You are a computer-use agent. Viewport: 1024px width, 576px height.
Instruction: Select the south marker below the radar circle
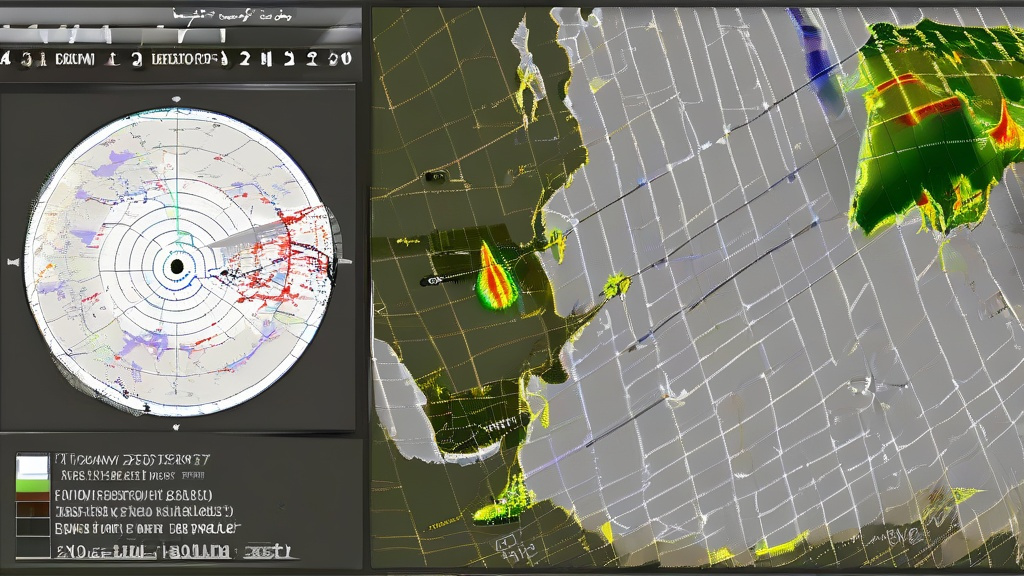pyautogui.click(x=176, y=427)
